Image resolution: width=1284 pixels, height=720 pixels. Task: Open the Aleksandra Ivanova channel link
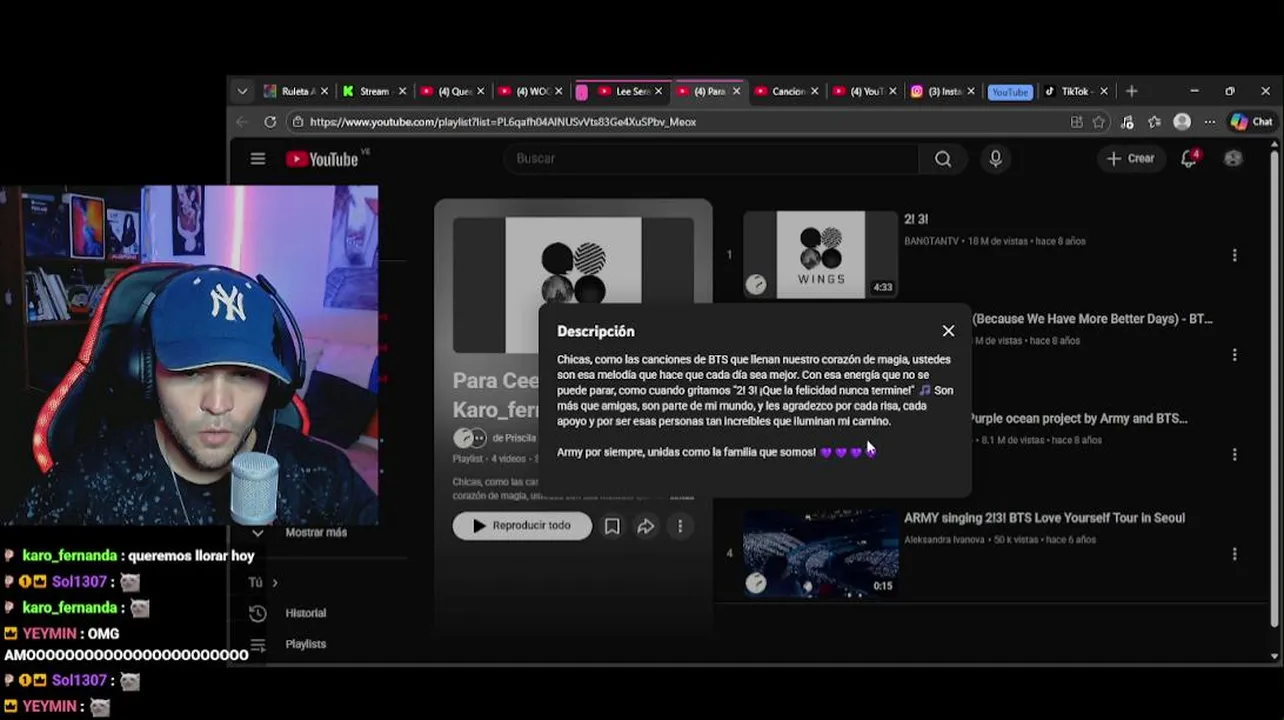coord(945,540)
